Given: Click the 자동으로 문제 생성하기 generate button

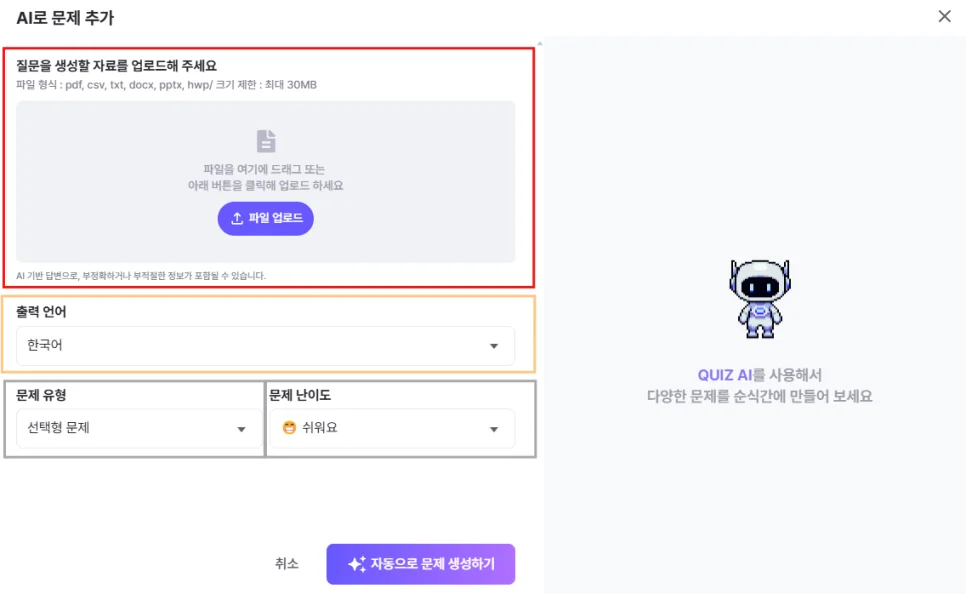Looking at the screenshot, I should pos(420,563).
